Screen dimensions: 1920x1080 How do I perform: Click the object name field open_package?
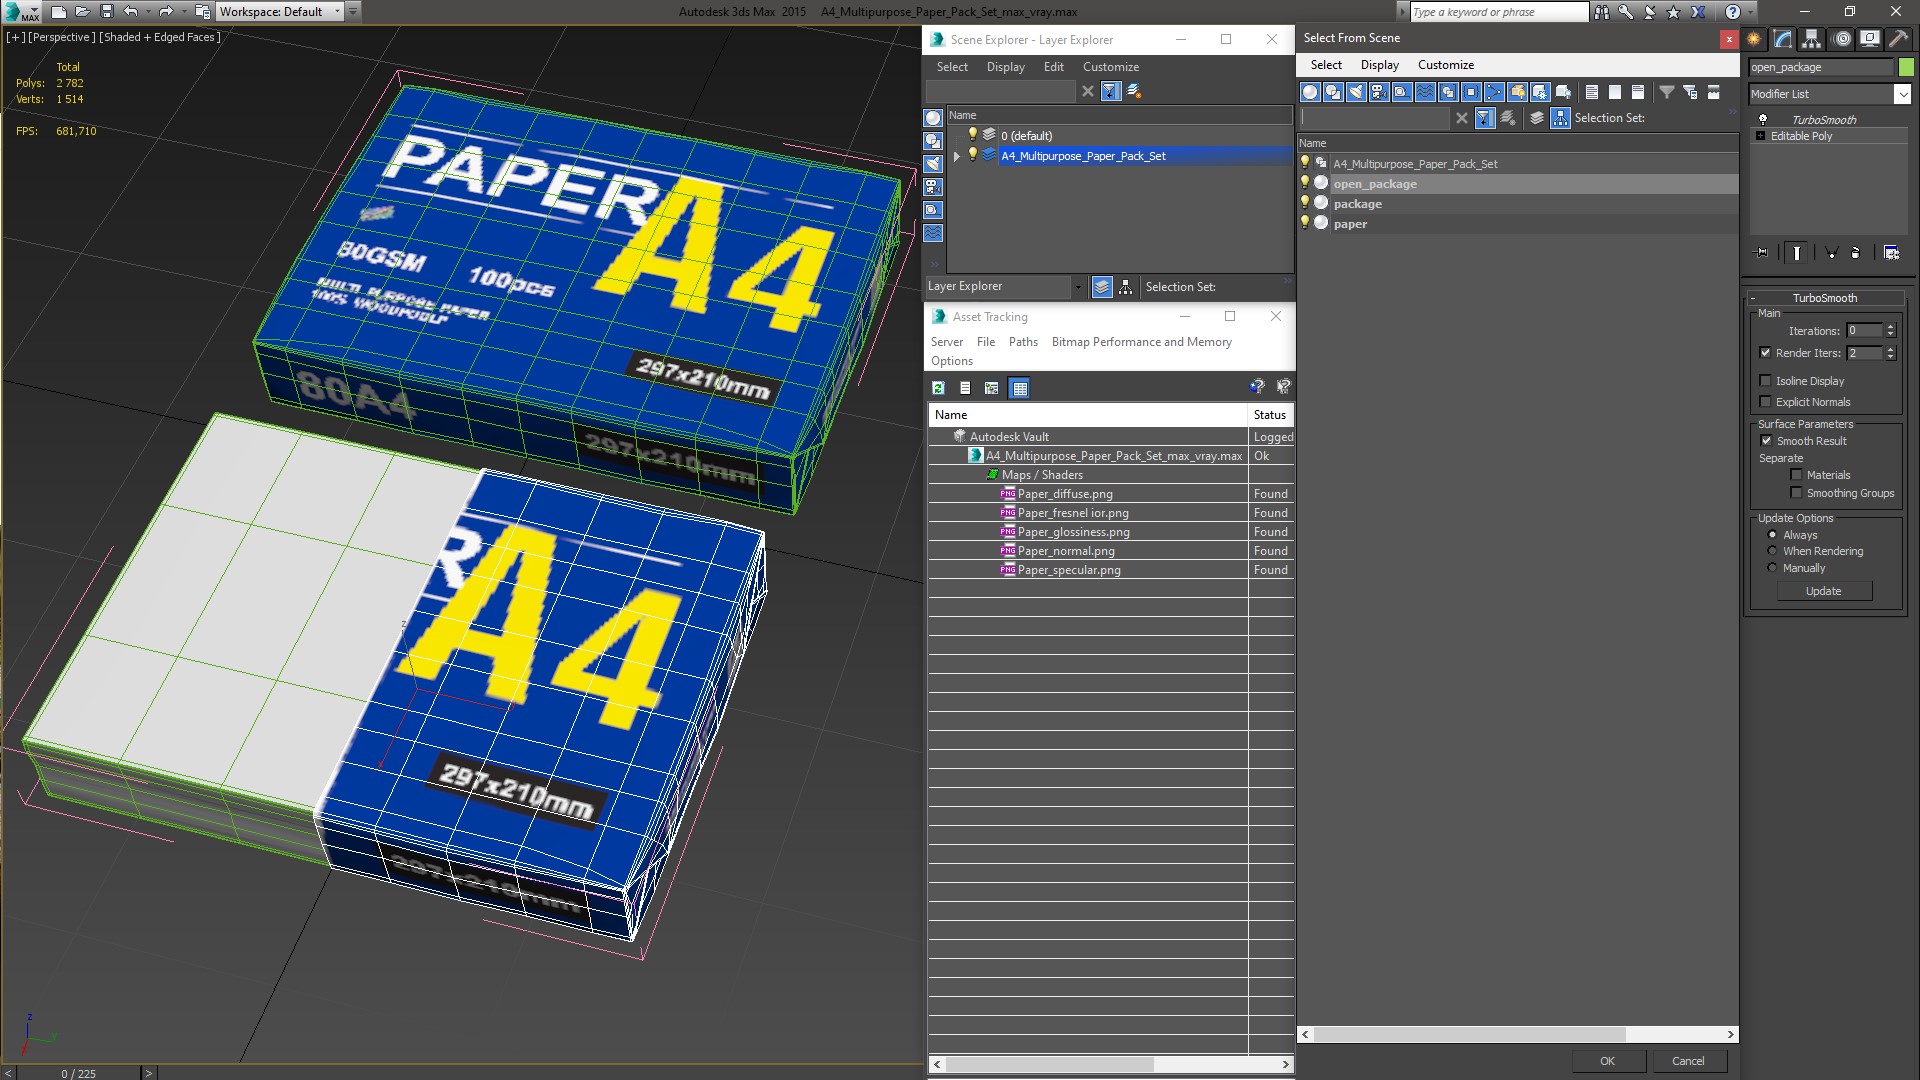[1820, 67]
